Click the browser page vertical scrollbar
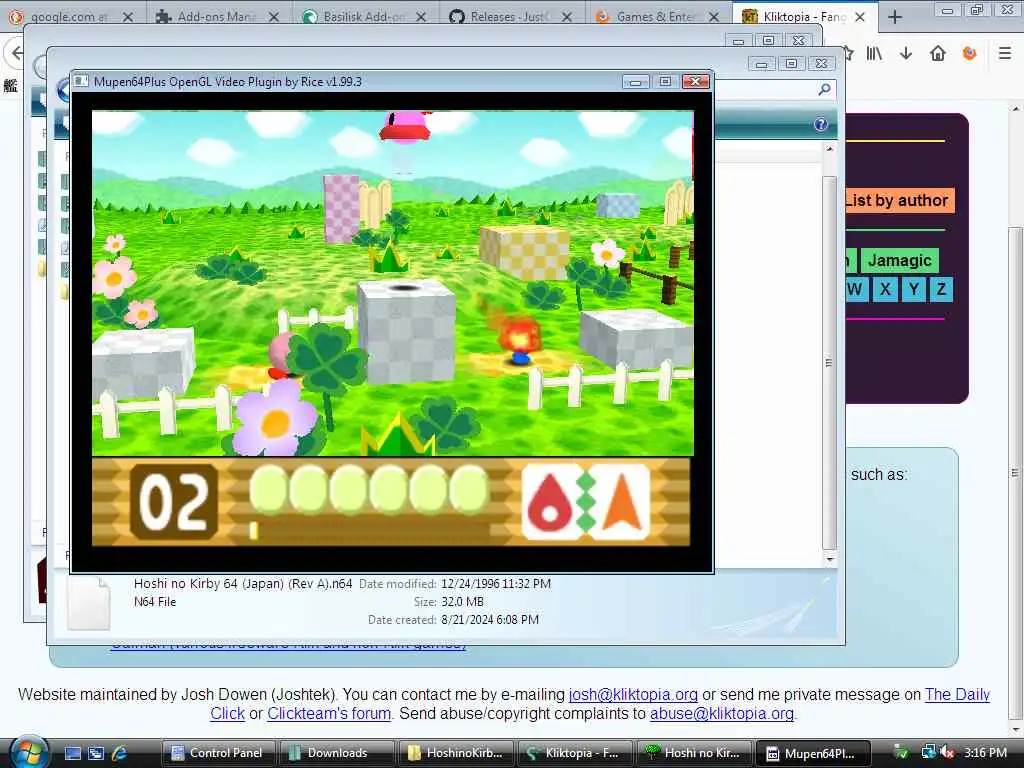1024x768 pixels. click(x=1015, y=472)
